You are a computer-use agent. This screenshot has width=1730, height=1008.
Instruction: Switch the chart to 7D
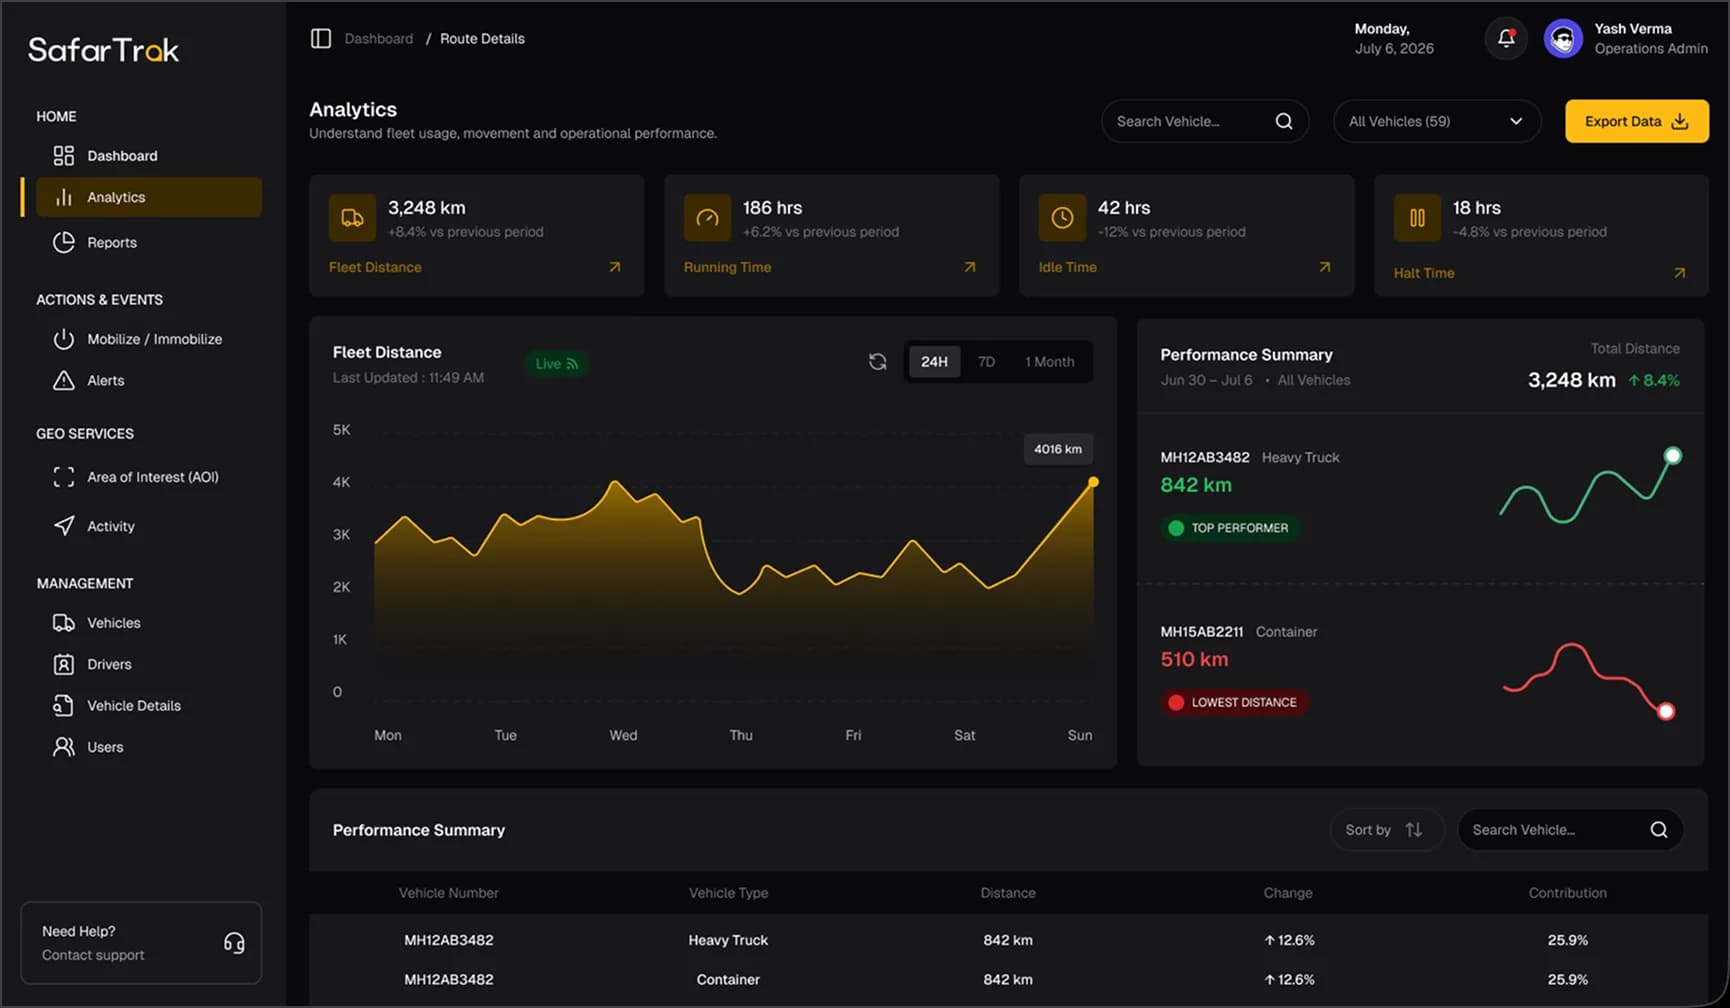(986, 361)
